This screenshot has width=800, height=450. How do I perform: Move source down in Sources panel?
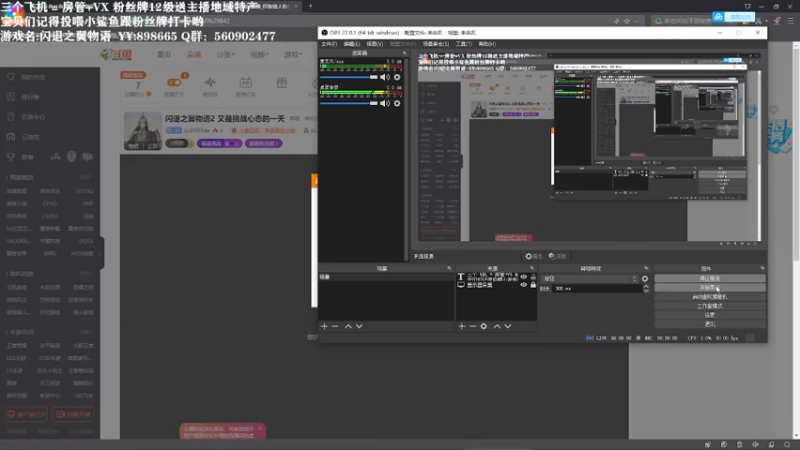click(x=508, y=326)
